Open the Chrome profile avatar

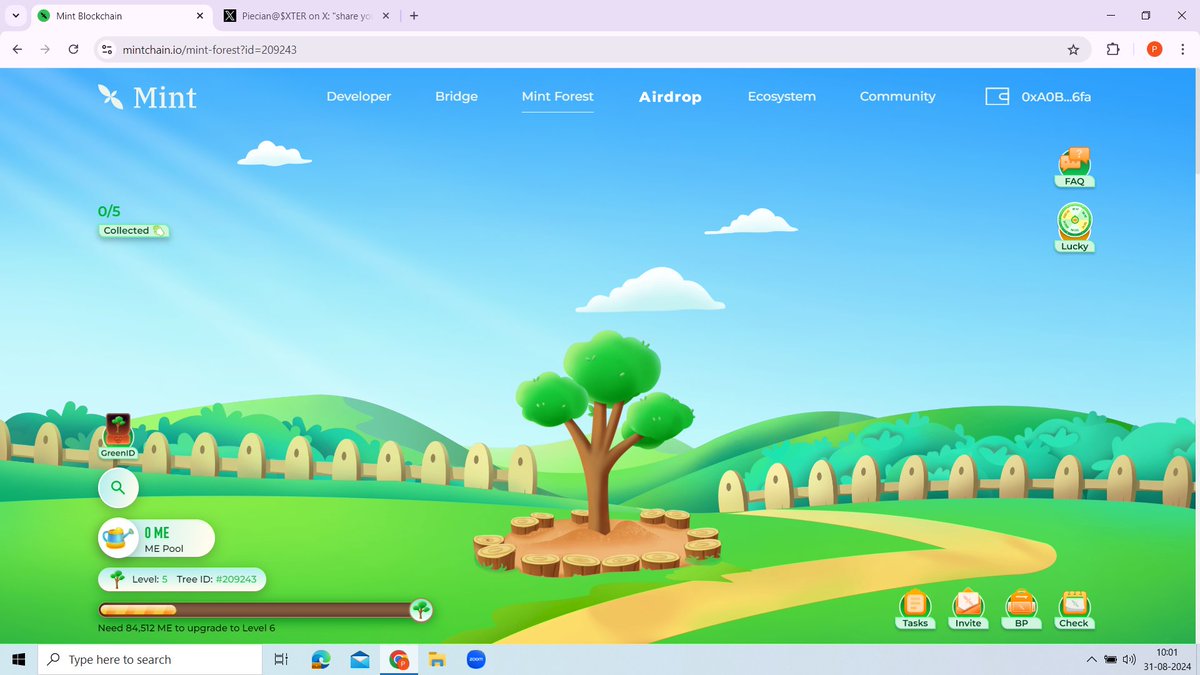(1154, 49)
